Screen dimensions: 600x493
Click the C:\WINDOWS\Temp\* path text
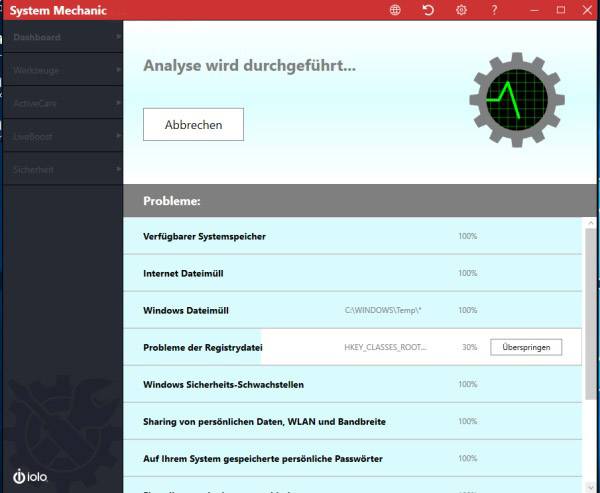[383, 310]
